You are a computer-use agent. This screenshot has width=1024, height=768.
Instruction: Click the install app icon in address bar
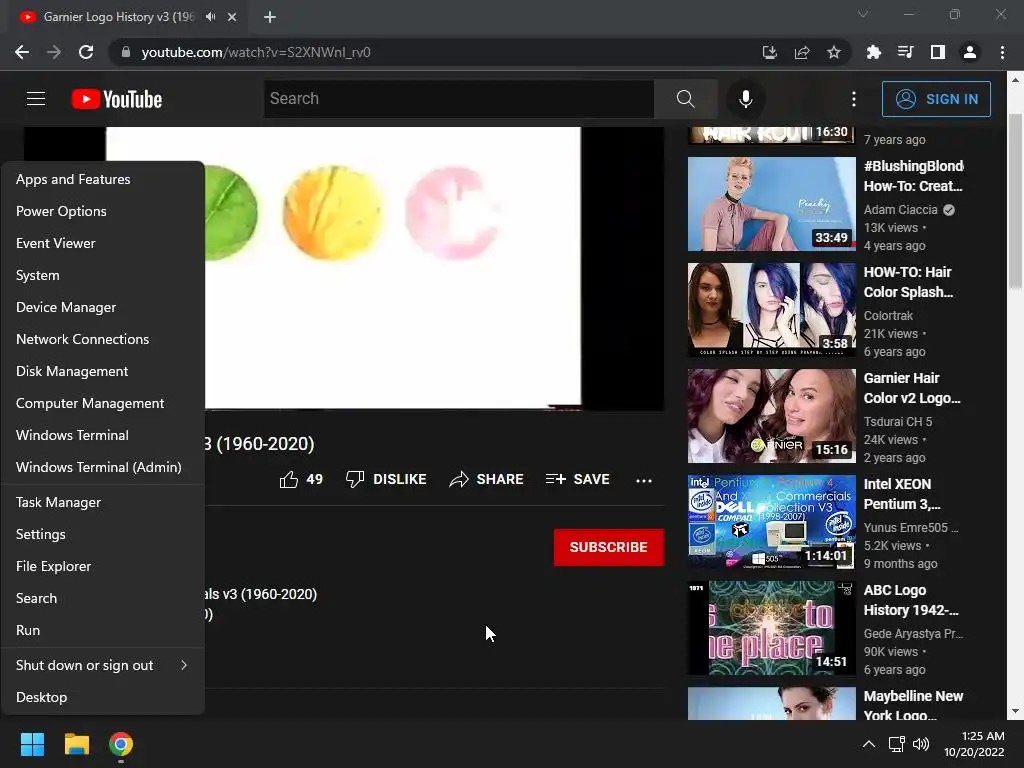coord(769,52)
